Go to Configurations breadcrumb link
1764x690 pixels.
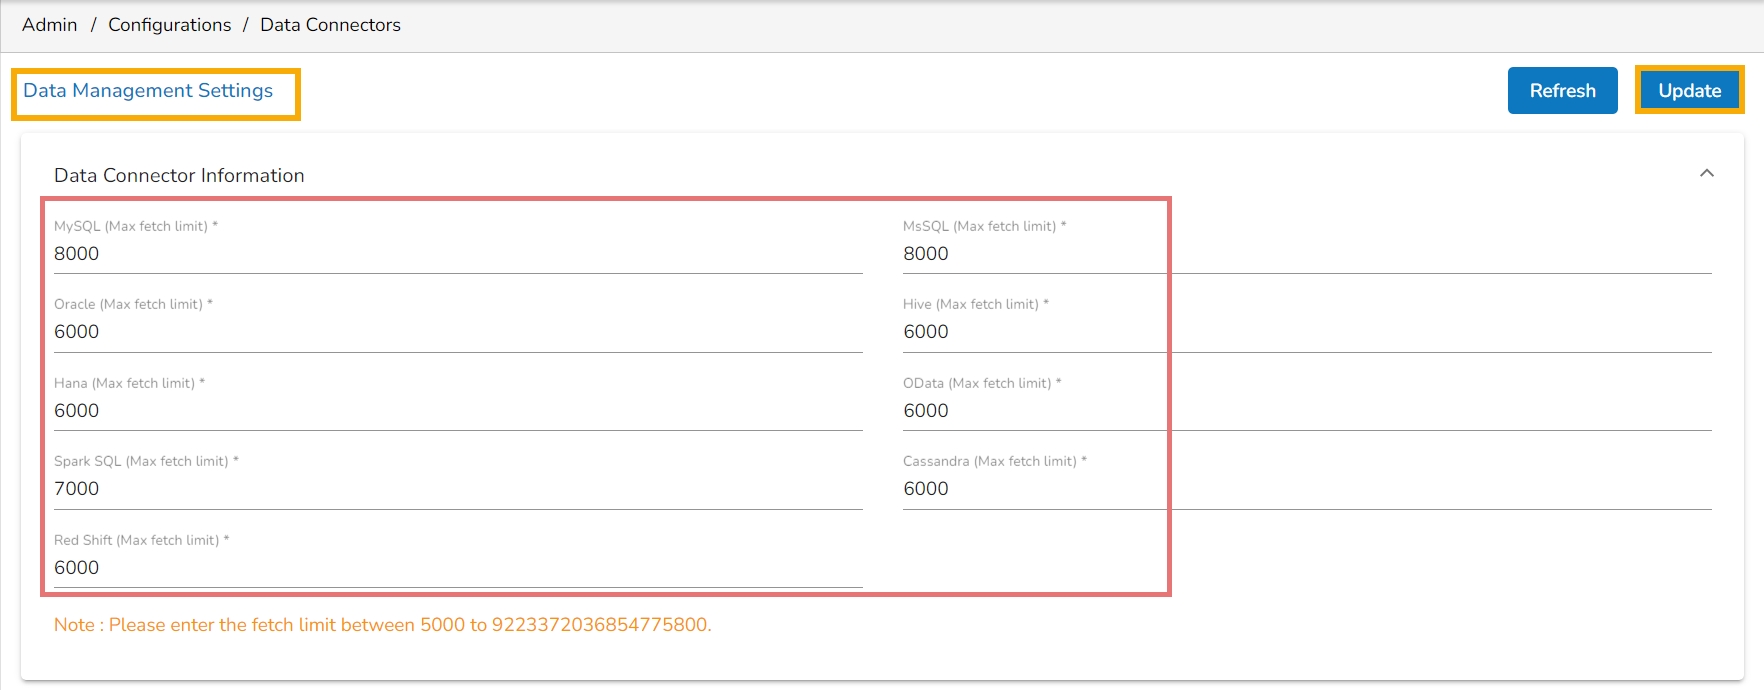click(x=169, y=25)
